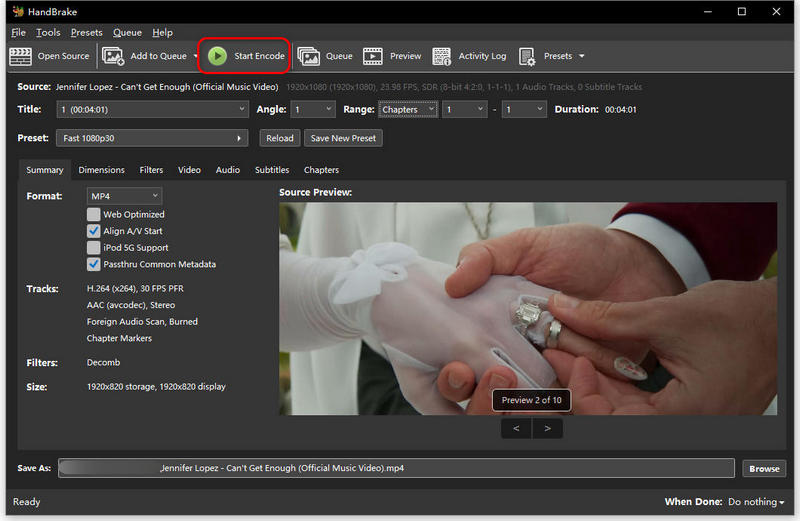Click the Preview filmstrip icon
This screenshot has height=521, width=800.
(x=373, y=56)
